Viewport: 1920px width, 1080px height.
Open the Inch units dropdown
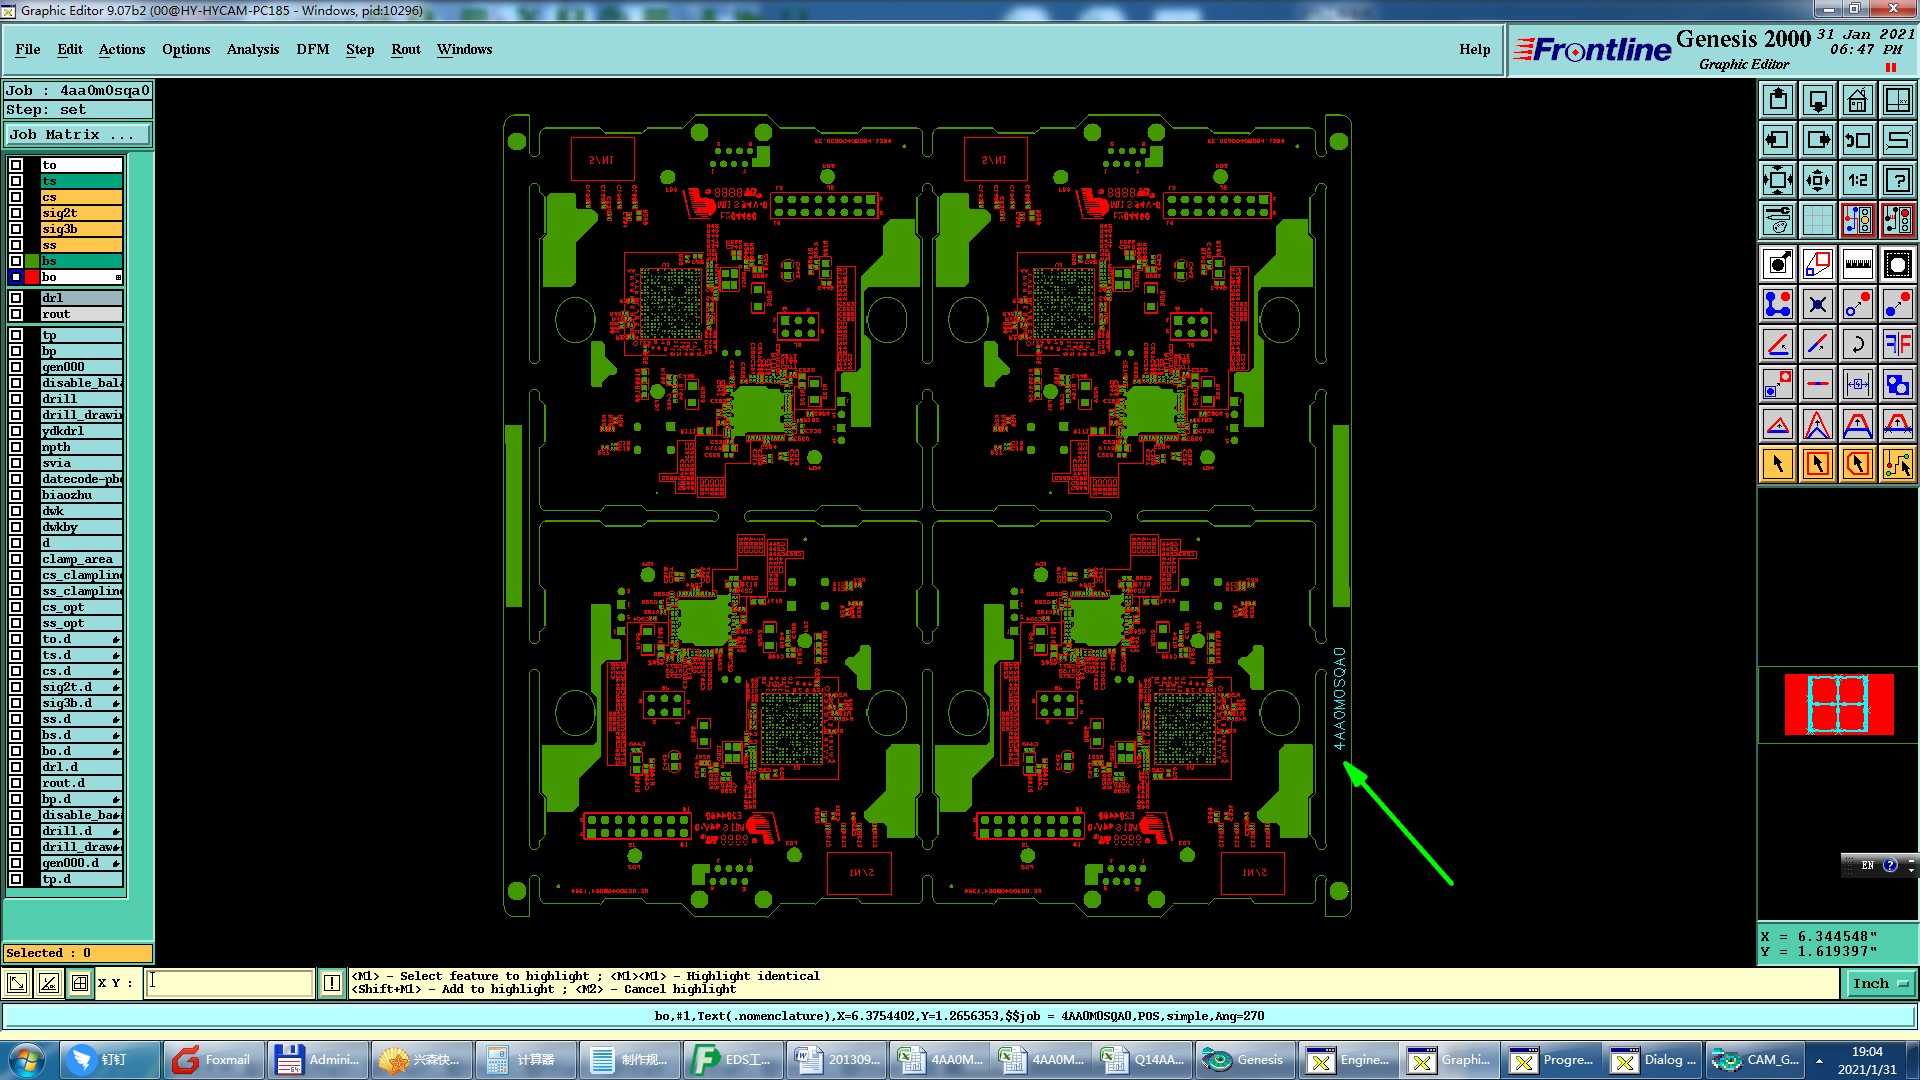tap(1879, 984)
